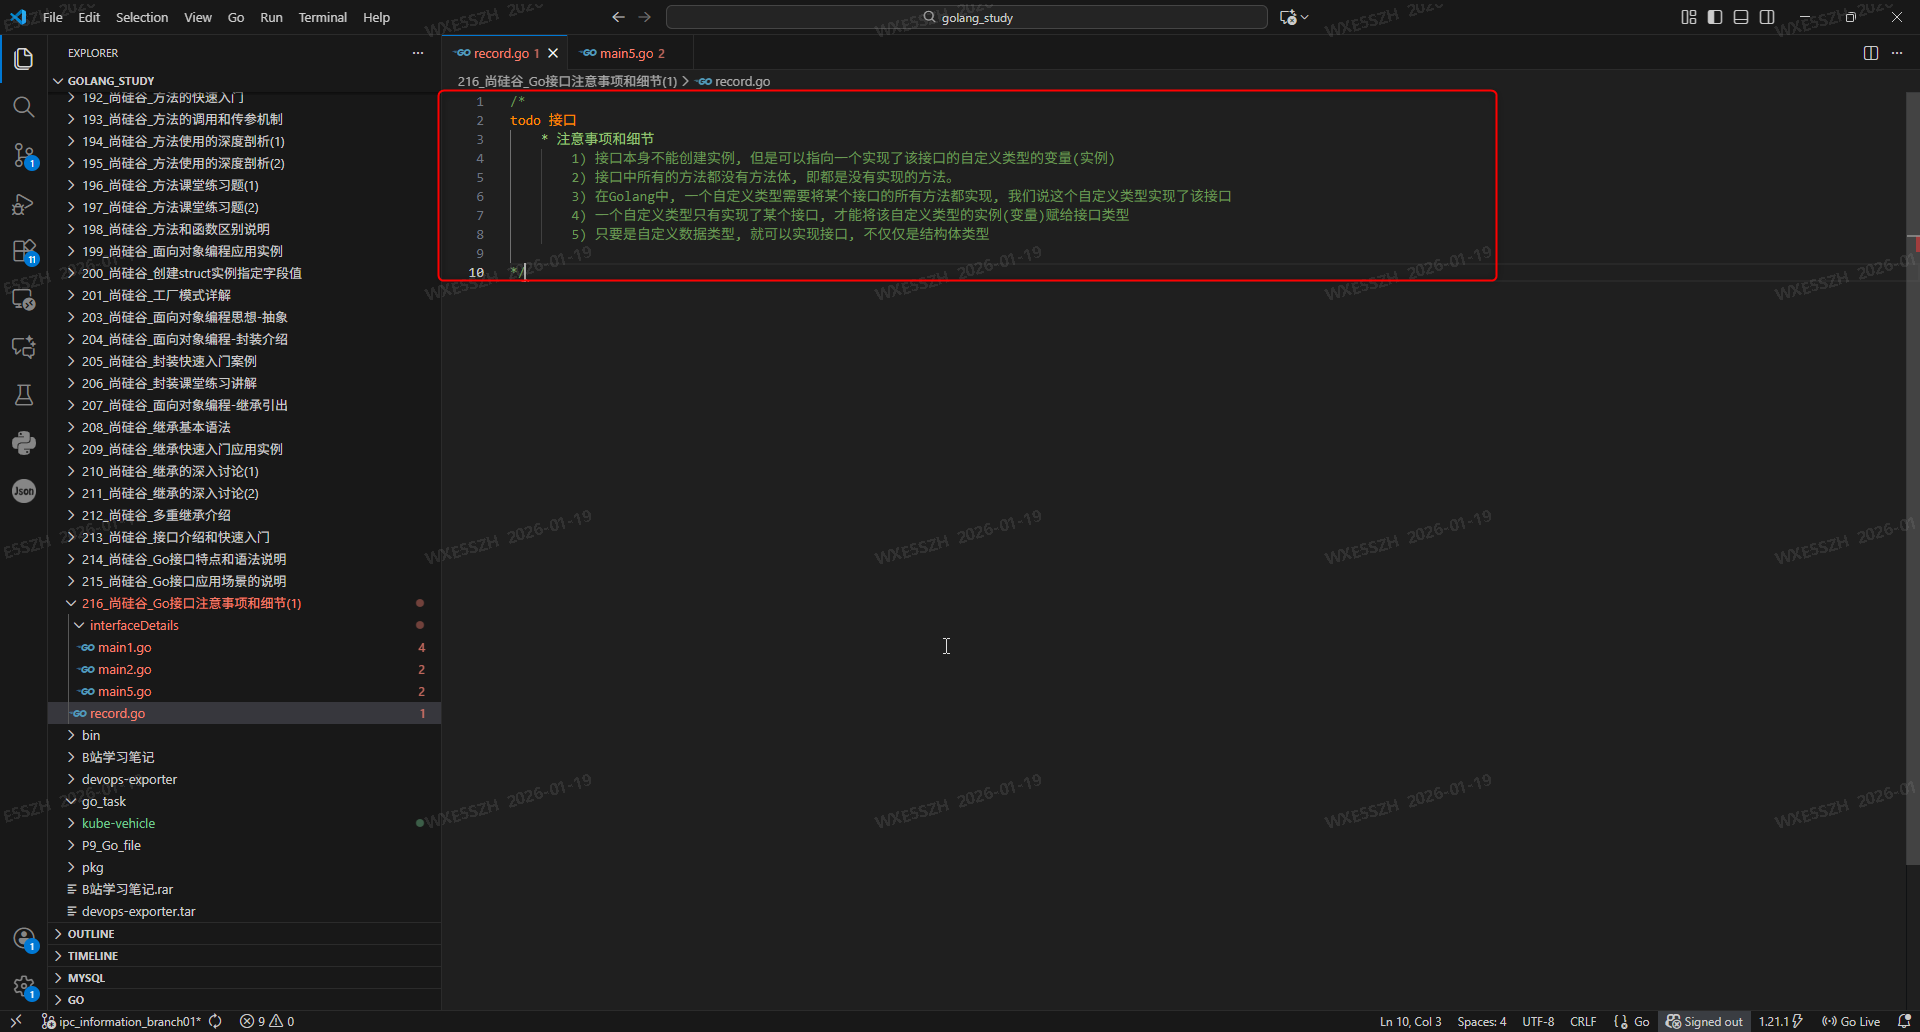Toggle the primary side bar
The width and height of the screenshot is (1920, 1032).
coord(1715,17)
